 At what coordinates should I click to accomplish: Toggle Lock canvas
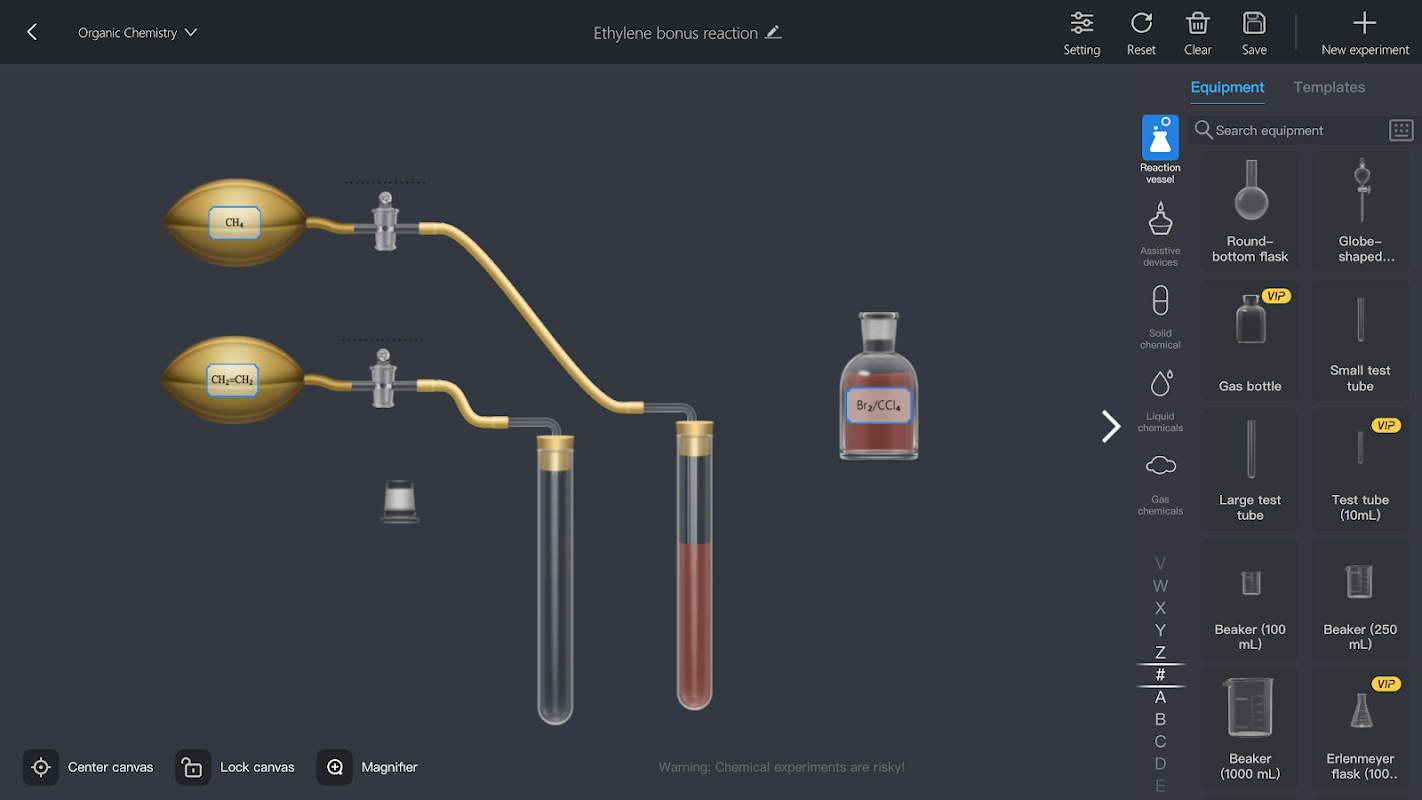tap(236, 767)
